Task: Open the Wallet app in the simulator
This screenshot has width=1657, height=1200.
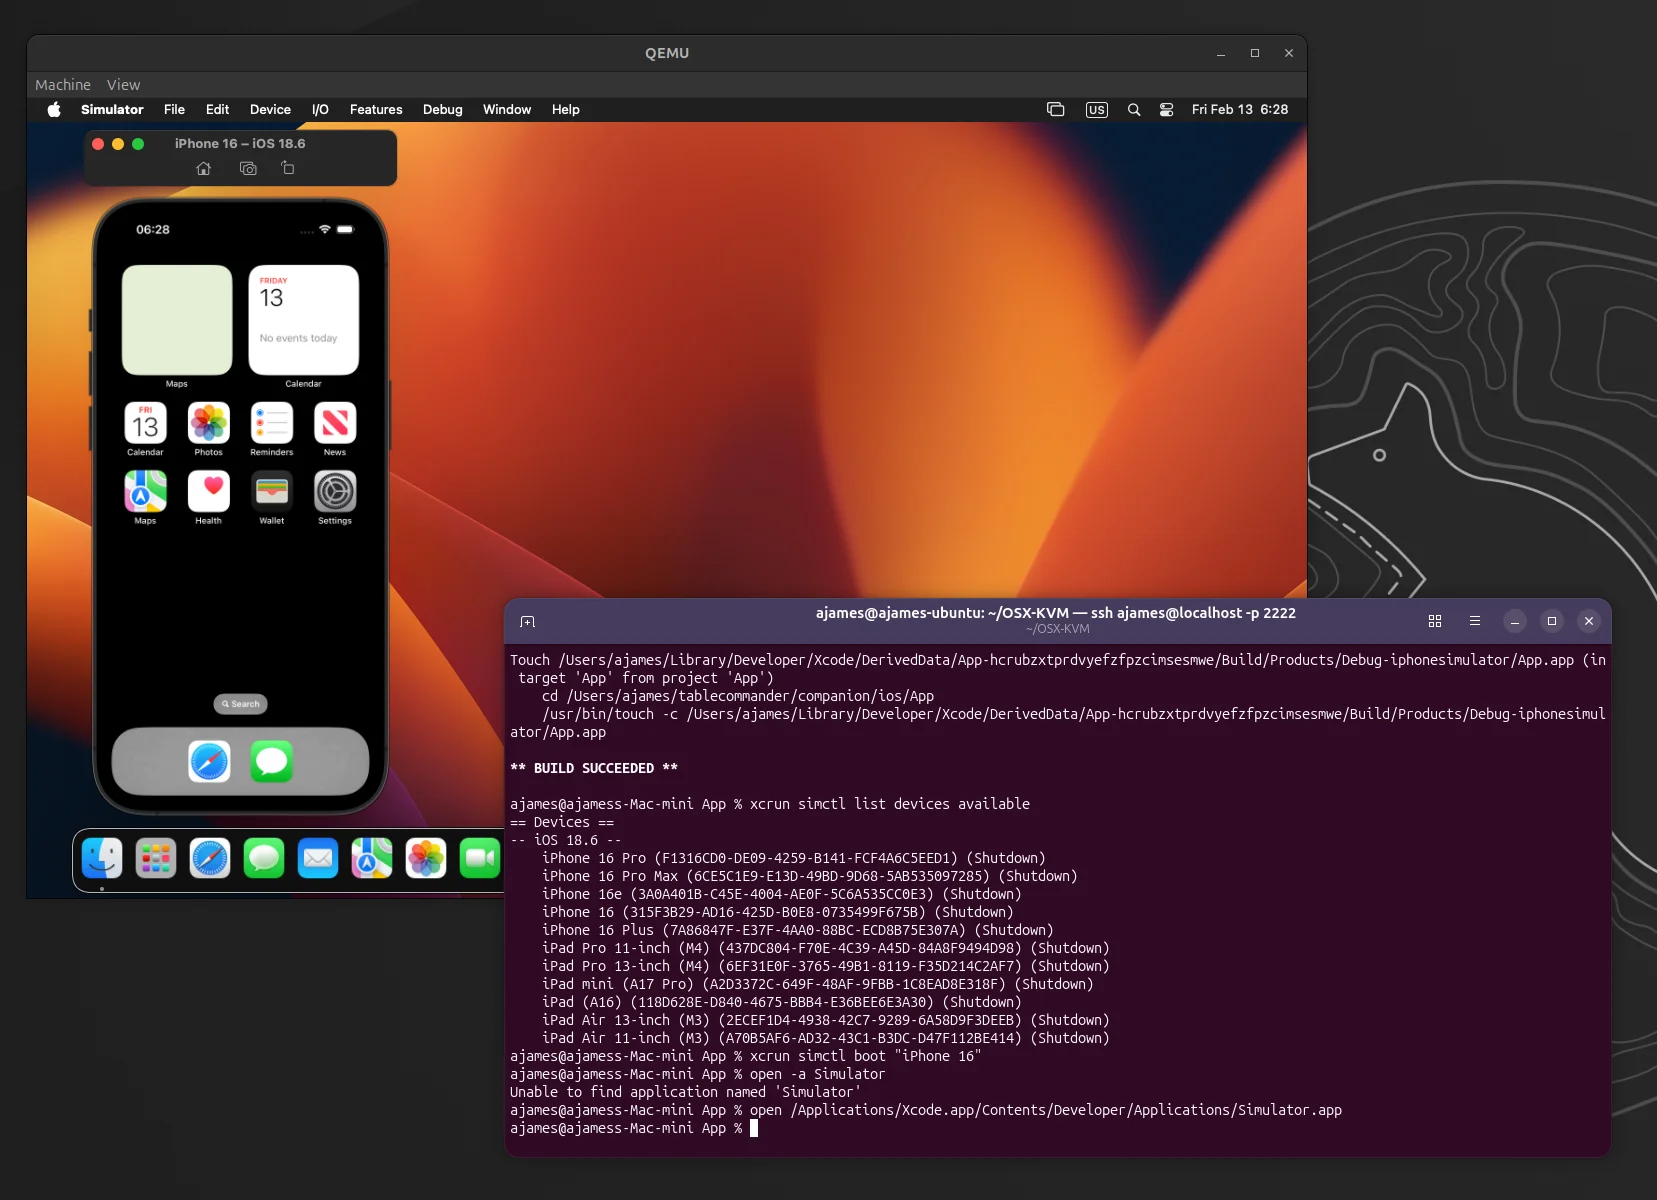Action: point(271,490)
